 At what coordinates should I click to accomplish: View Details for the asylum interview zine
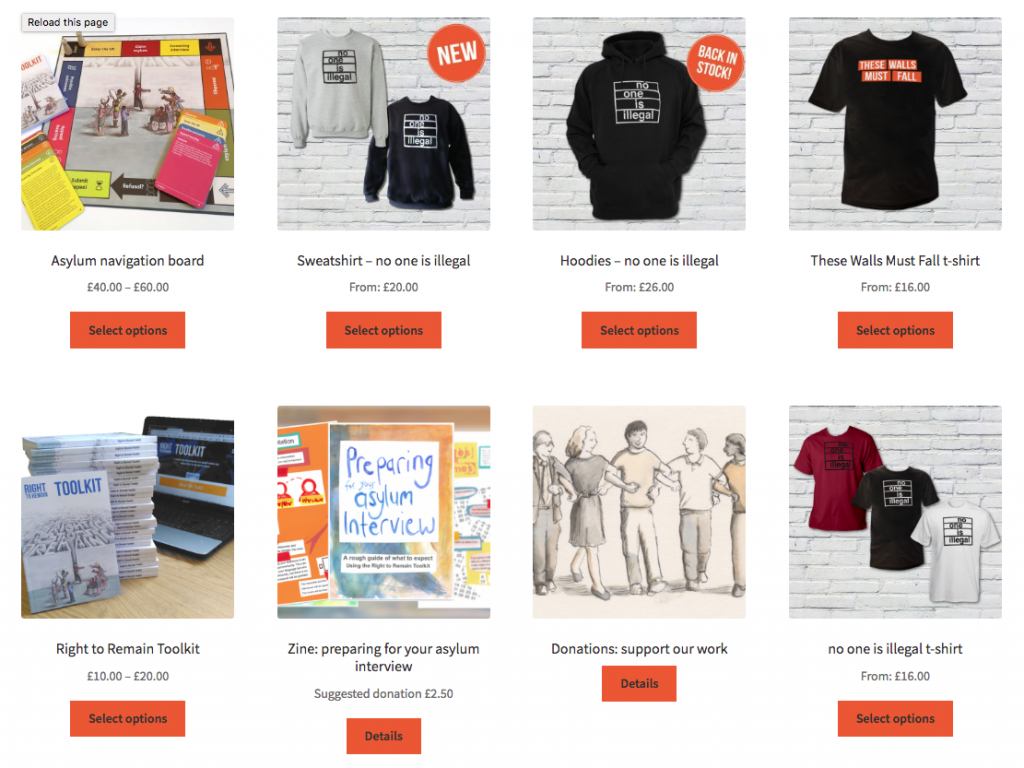[x=383, y=736]
